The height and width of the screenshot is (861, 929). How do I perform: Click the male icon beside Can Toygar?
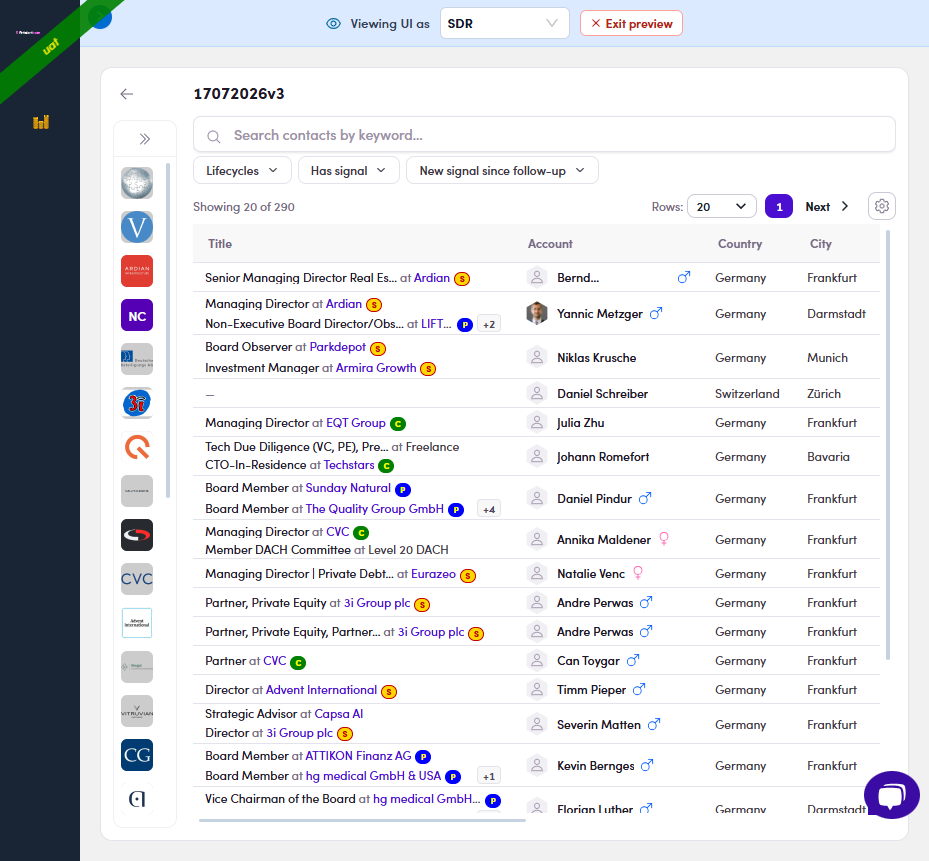pos(633,660)
